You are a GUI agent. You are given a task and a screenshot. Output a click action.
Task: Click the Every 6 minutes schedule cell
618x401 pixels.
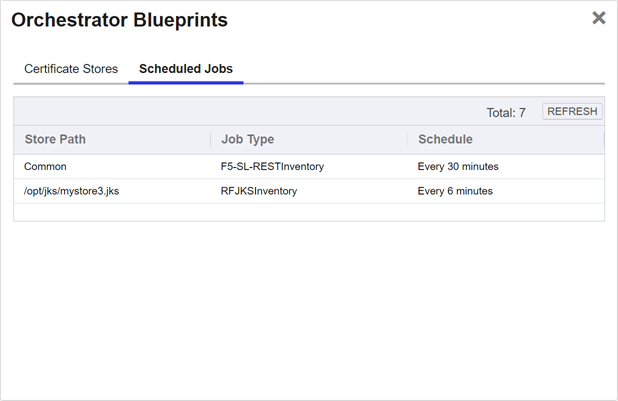click(455, 191)
